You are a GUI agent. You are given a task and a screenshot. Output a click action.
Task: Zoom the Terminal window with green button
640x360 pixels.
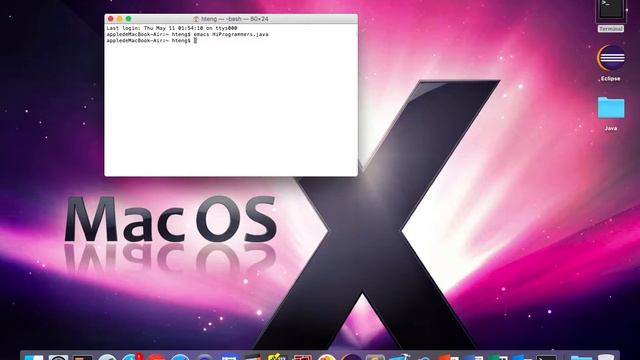point(129,19)
